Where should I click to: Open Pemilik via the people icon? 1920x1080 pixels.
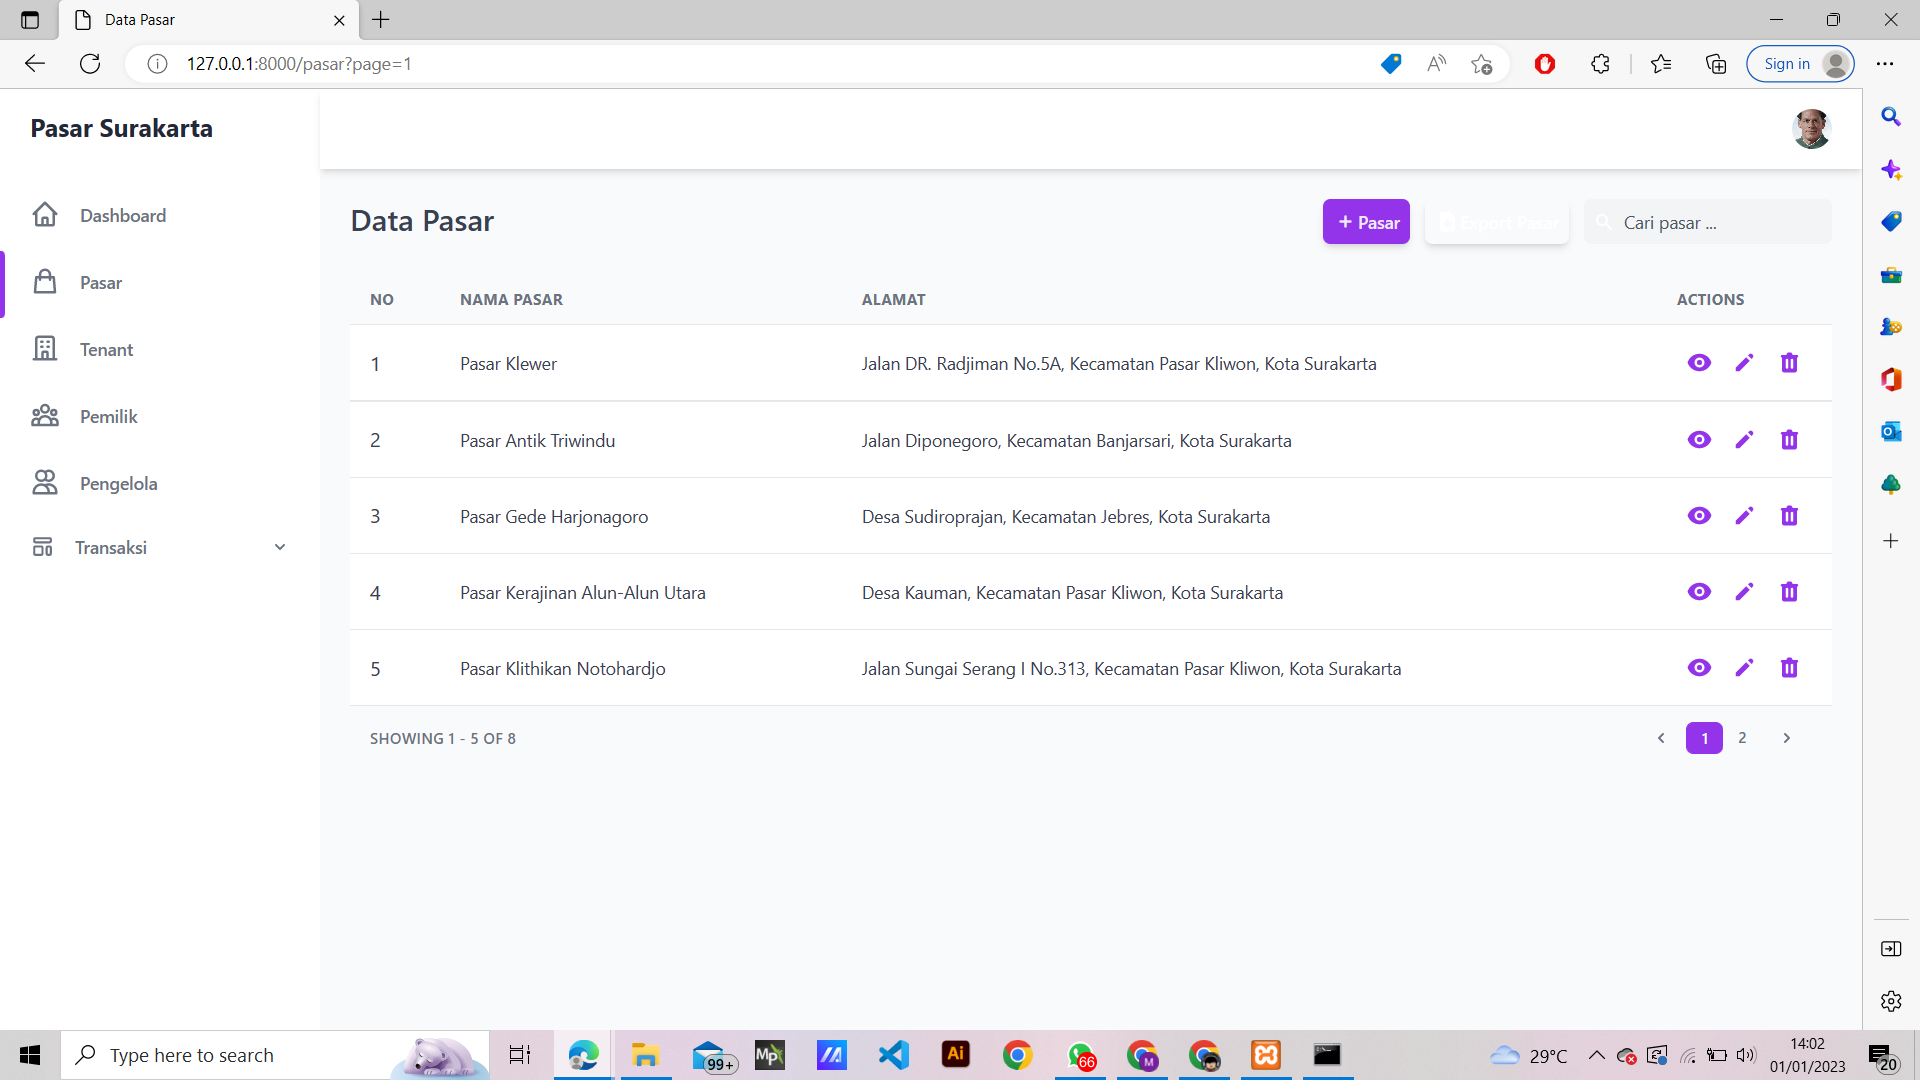(45, 416)
